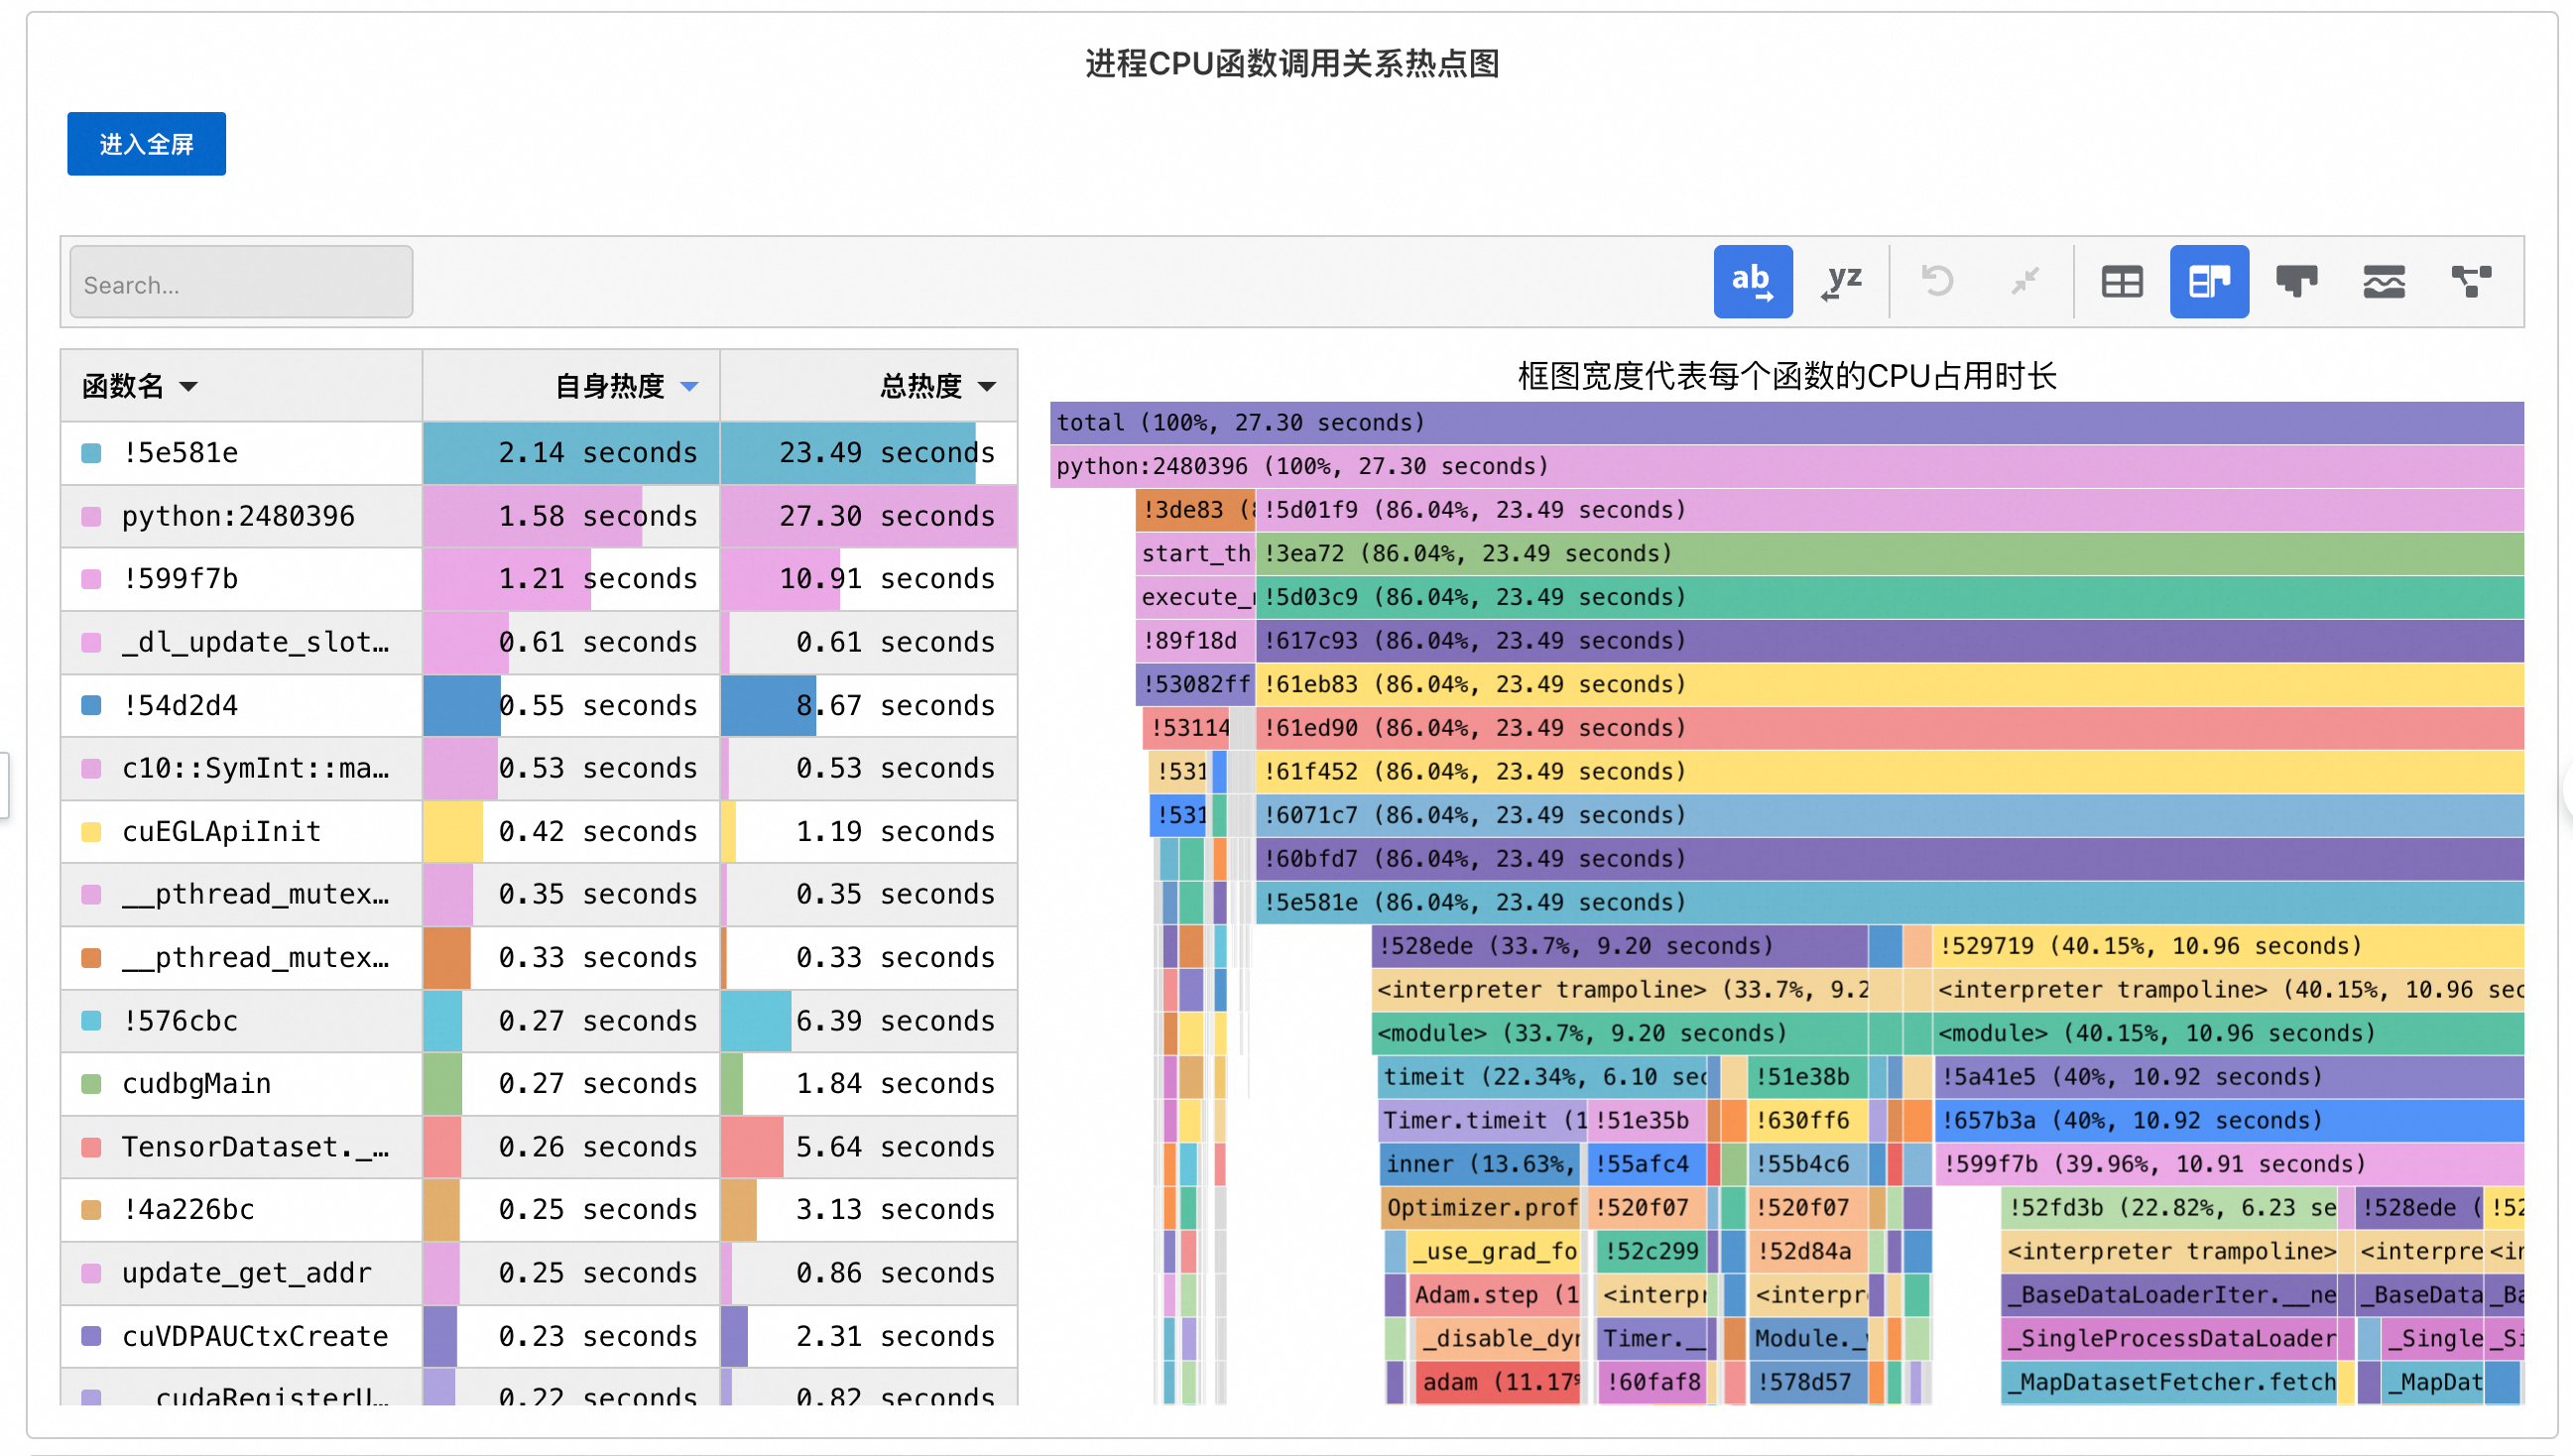Click the yellow cuEGLApiInit color swatch

pyautogui.click(x=91, y=832)
